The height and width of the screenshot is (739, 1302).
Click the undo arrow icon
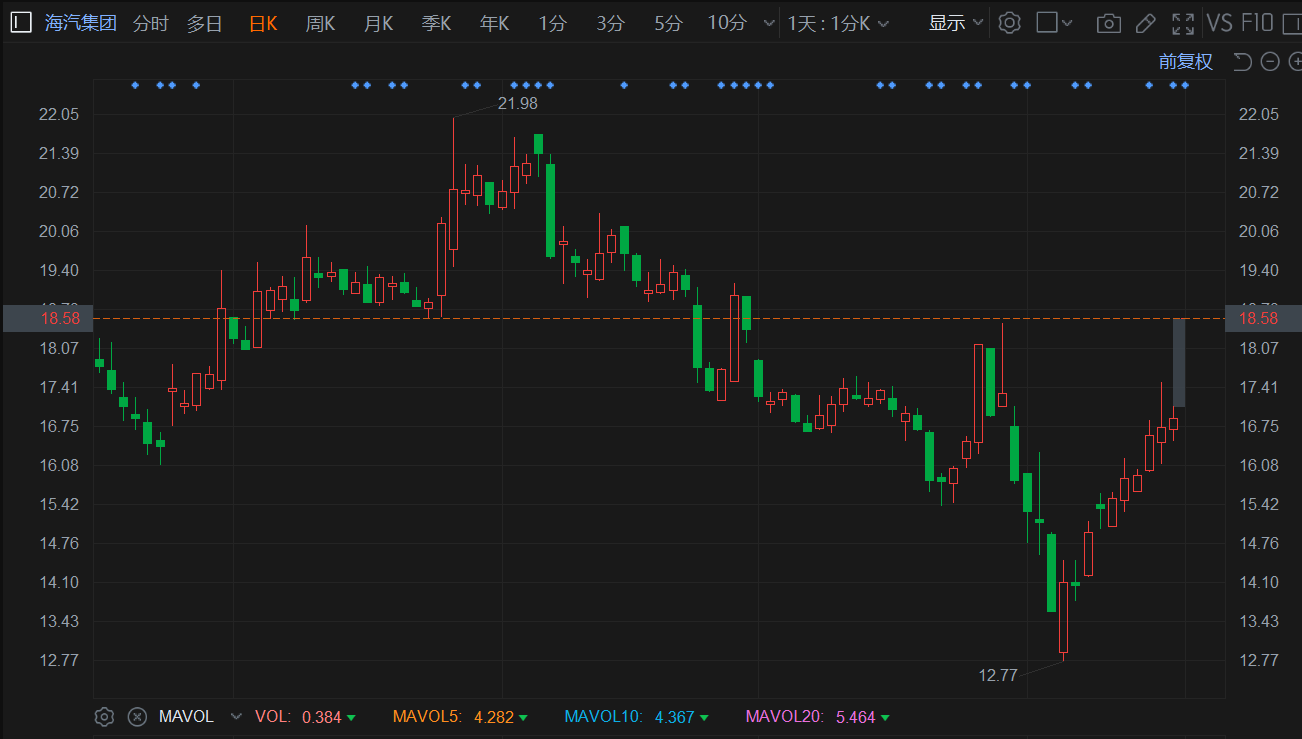tap(1242, 62)
